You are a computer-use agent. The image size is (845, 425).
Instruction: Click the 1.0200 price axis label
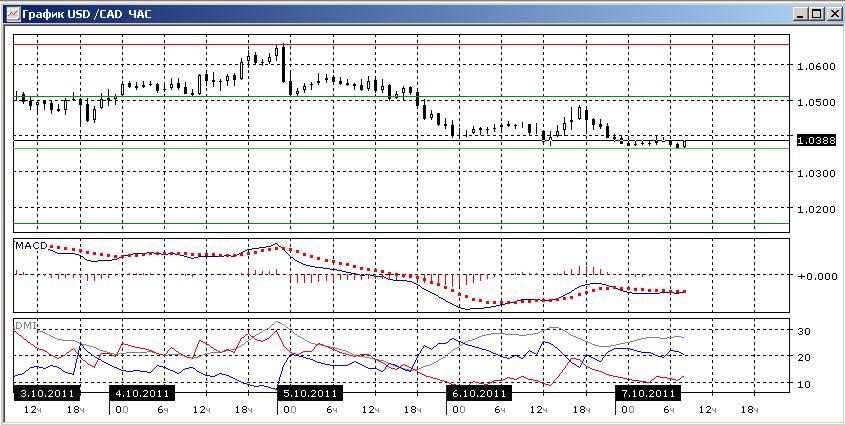tap(815, 209)
